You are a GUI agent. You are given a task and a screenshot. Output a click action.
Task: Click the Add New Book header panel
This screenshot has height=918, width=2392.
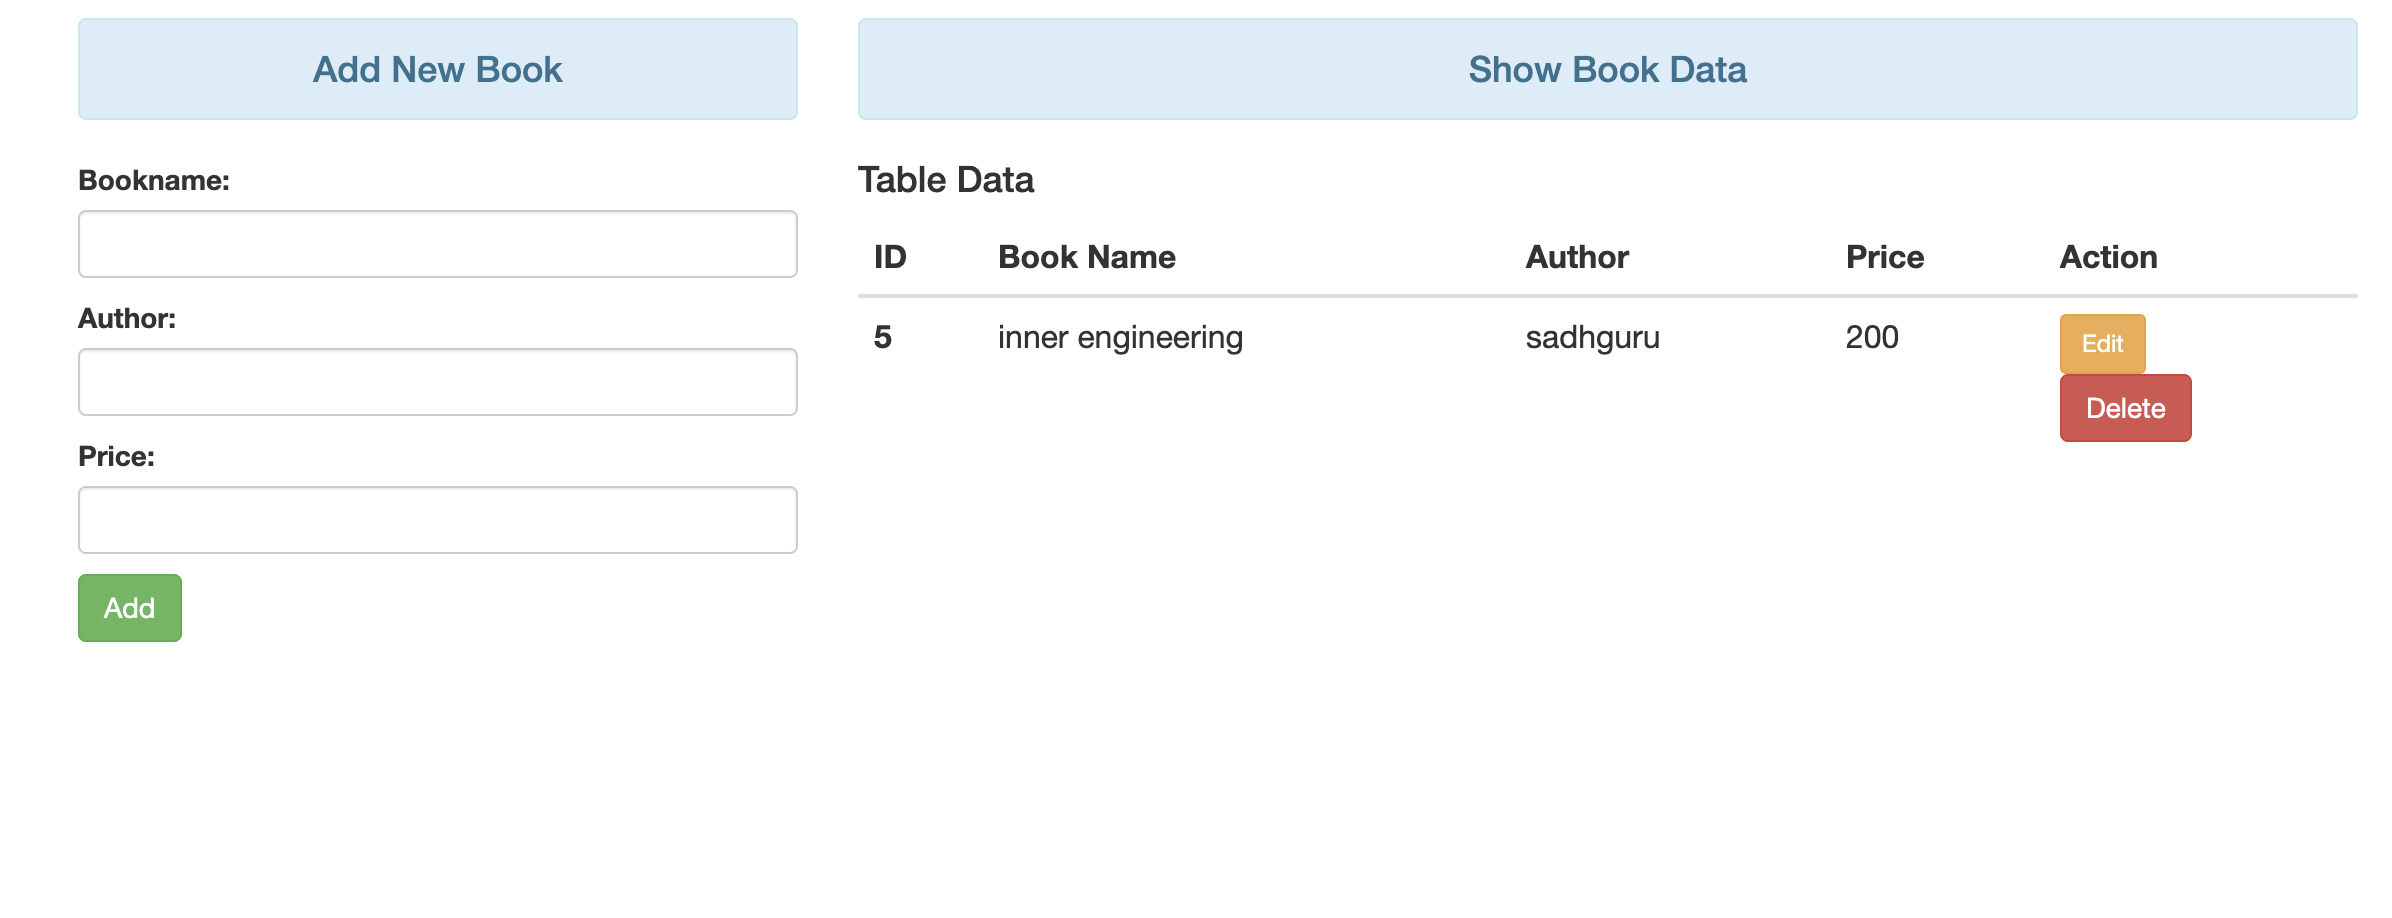point(438,69)
